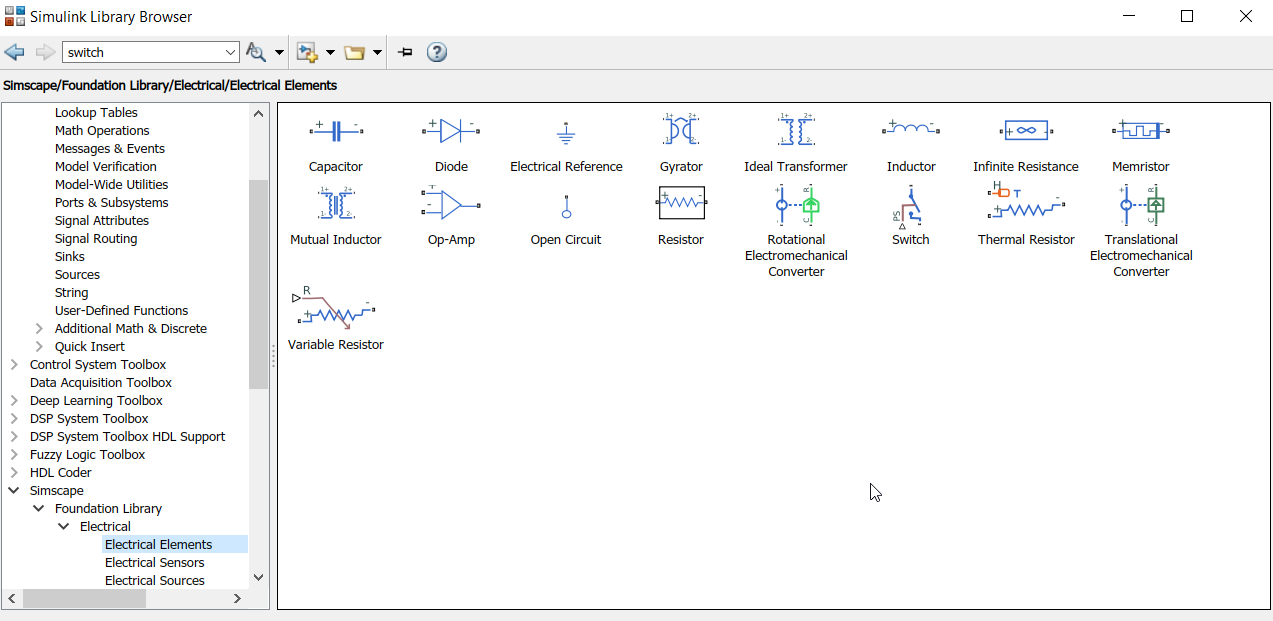1273x621 pixels.
Task: Expand the Deep Learning Toolbox node
Action: click(x=14, y=400)
